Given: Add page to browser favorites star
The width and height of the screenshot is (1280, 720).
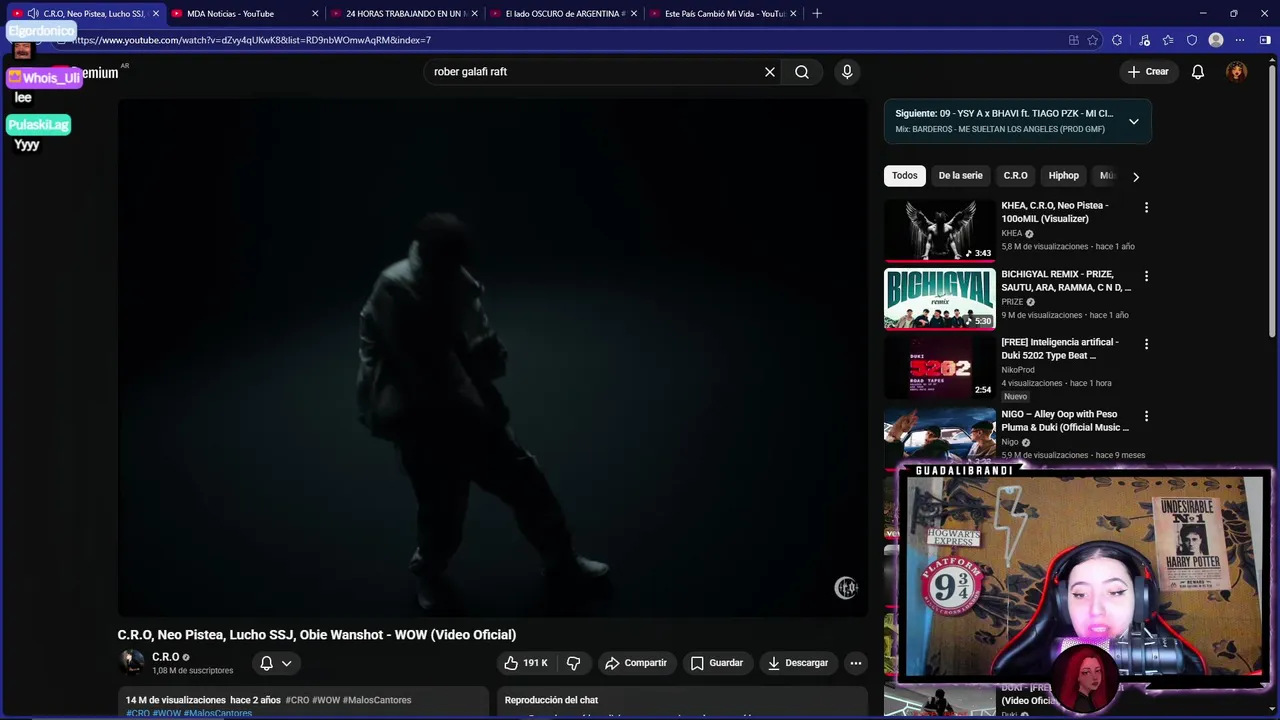Looking at the screenshot, I should 1093,40.
